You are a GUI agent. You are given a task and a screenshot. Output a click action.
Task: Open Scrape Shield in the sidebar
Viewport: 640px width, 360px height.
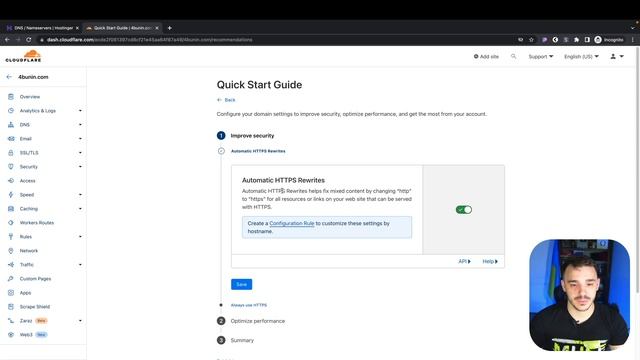(x=35, y=307)
